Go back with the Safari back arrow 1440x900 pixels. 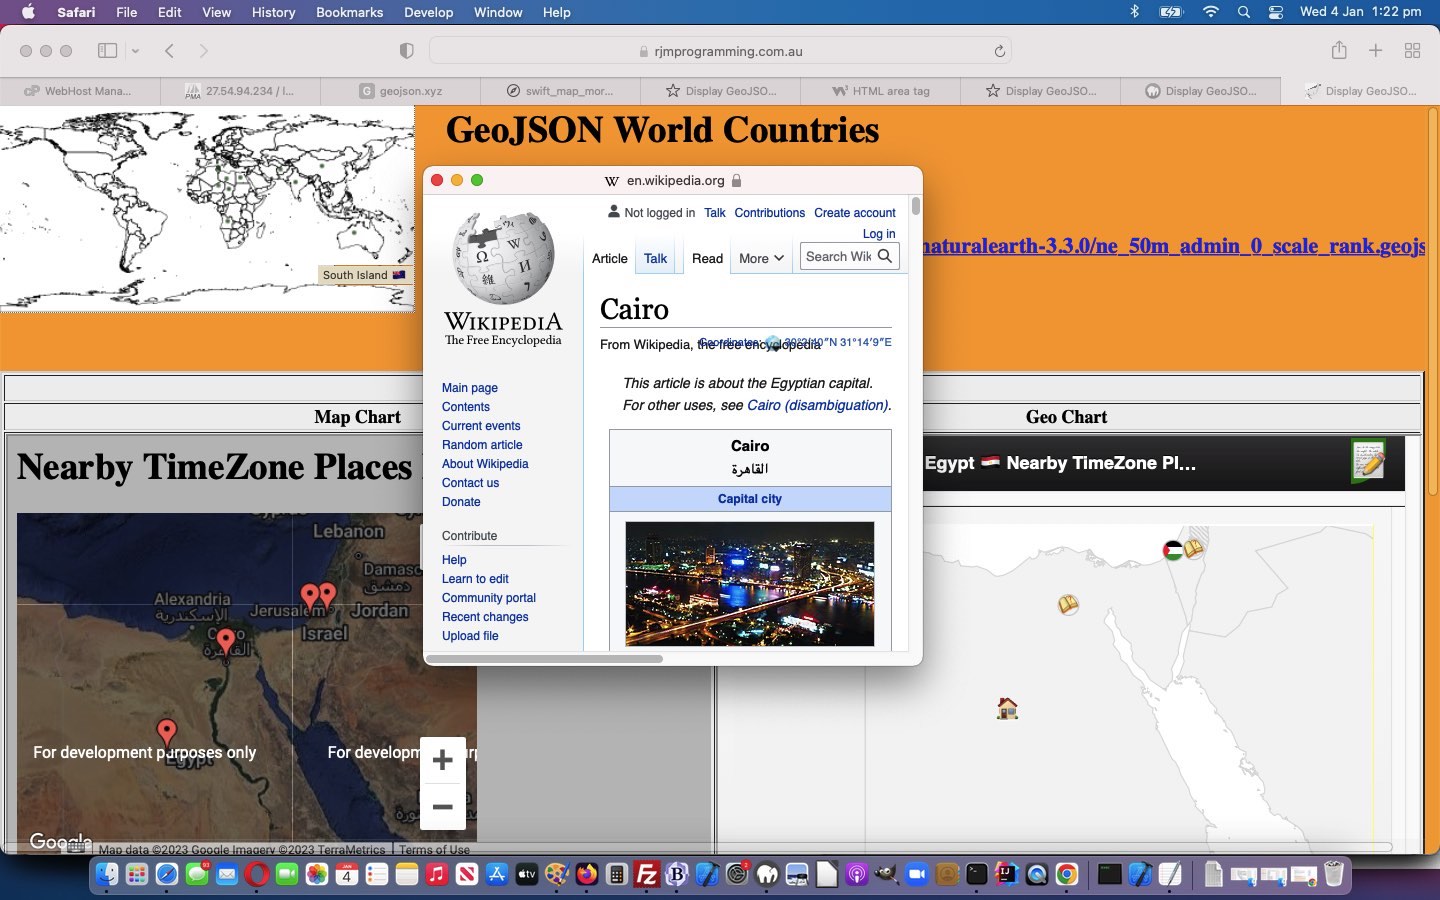pyautogui.click(x=170, y=51)
